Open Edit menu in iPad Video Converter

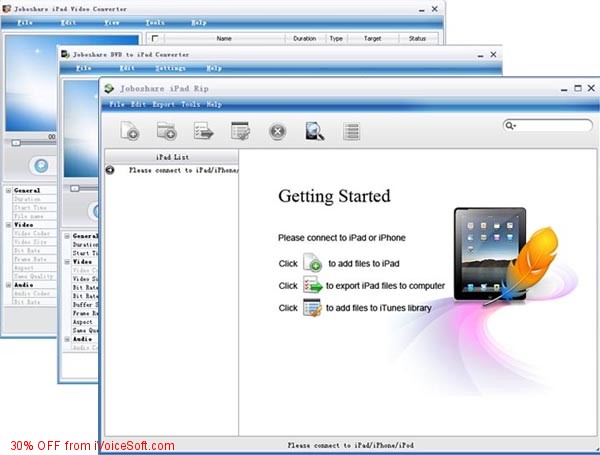68,23
